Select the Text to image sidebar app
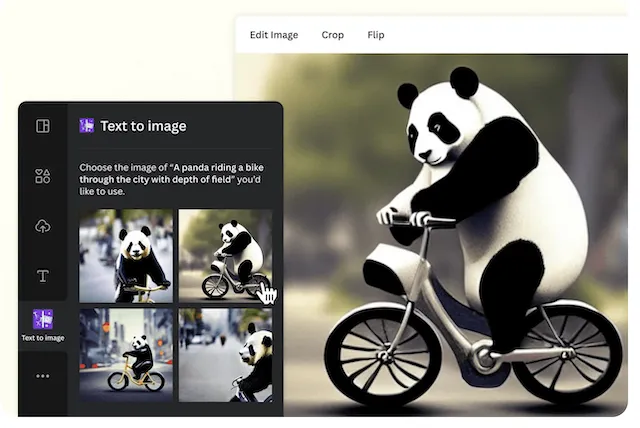 click(42, 325)
